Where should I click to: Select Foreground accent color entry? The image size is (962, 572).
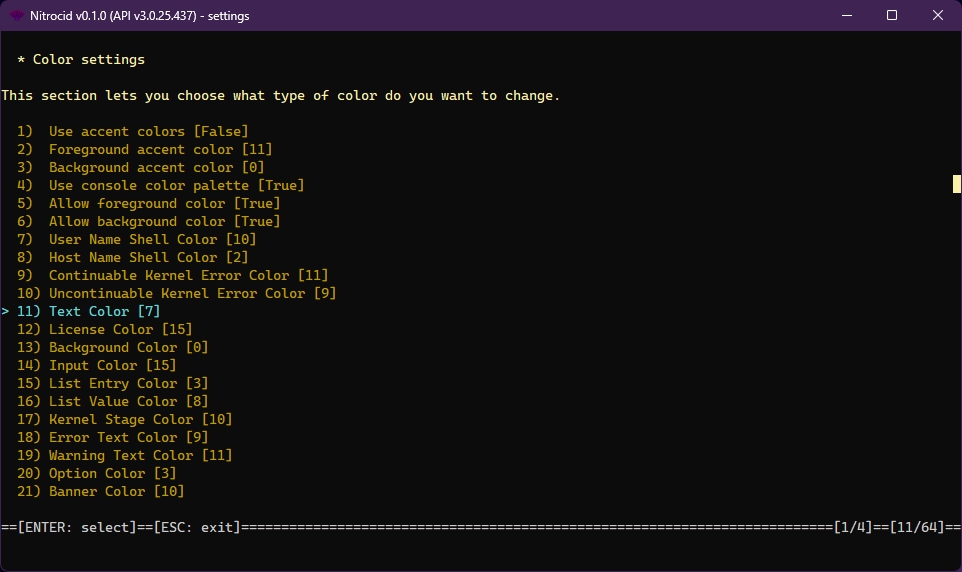tap(160, 149)
